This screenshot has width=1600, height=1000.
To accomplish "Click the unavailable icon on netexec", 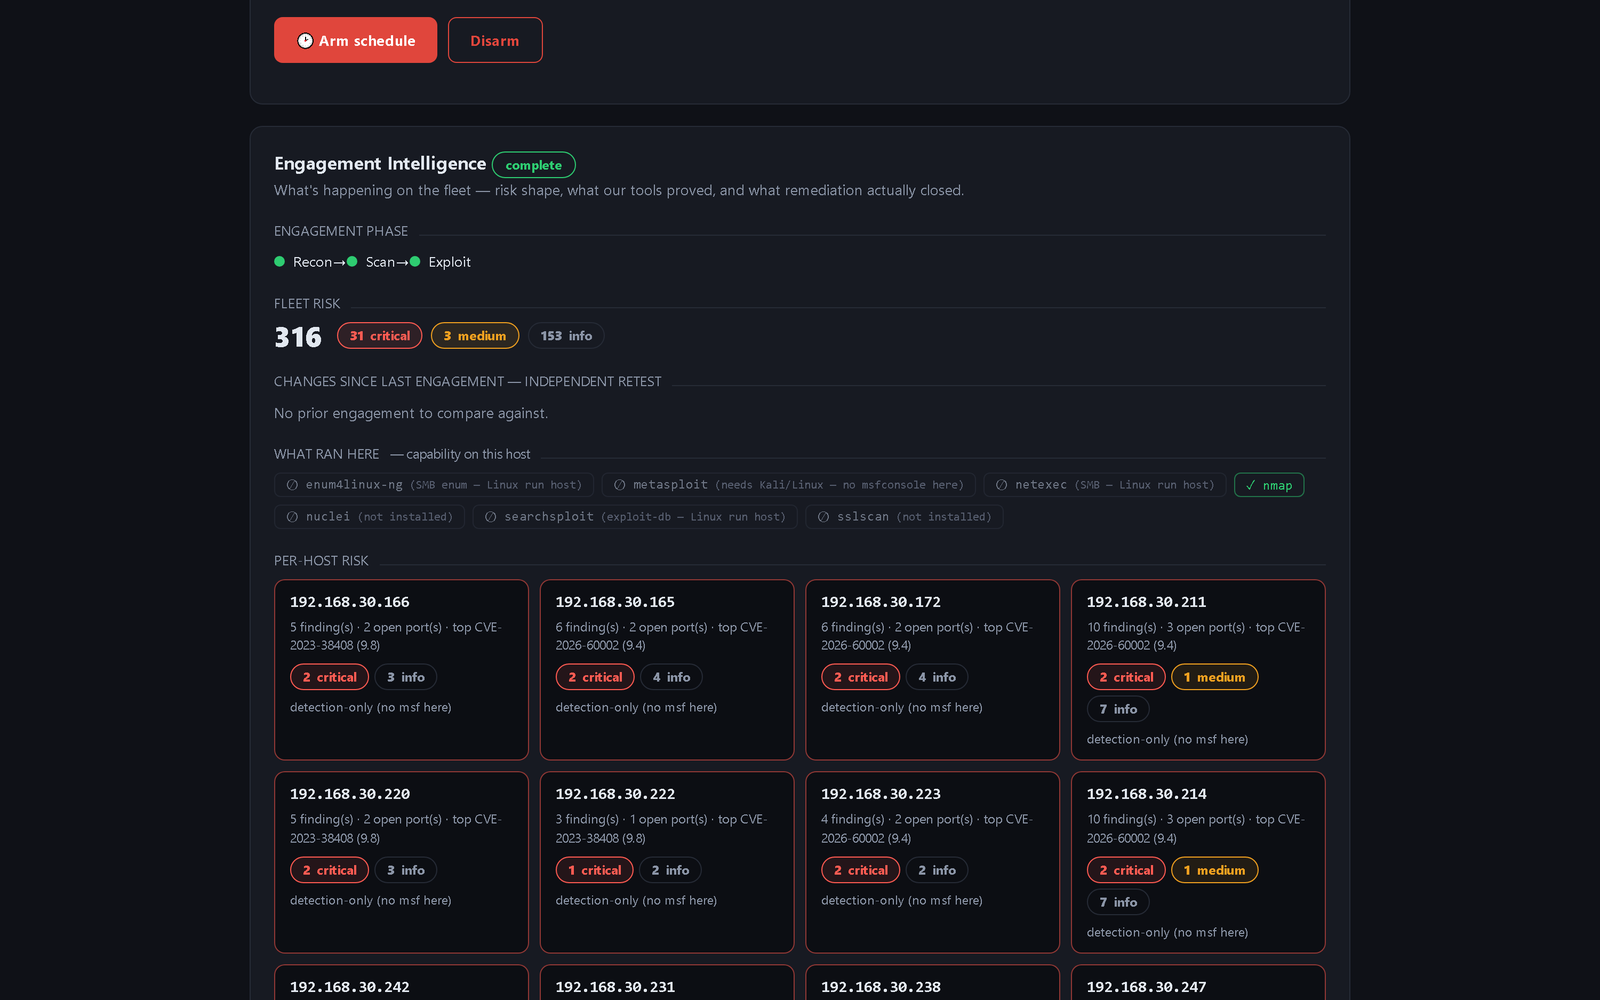I will (x=1001, y=485).
